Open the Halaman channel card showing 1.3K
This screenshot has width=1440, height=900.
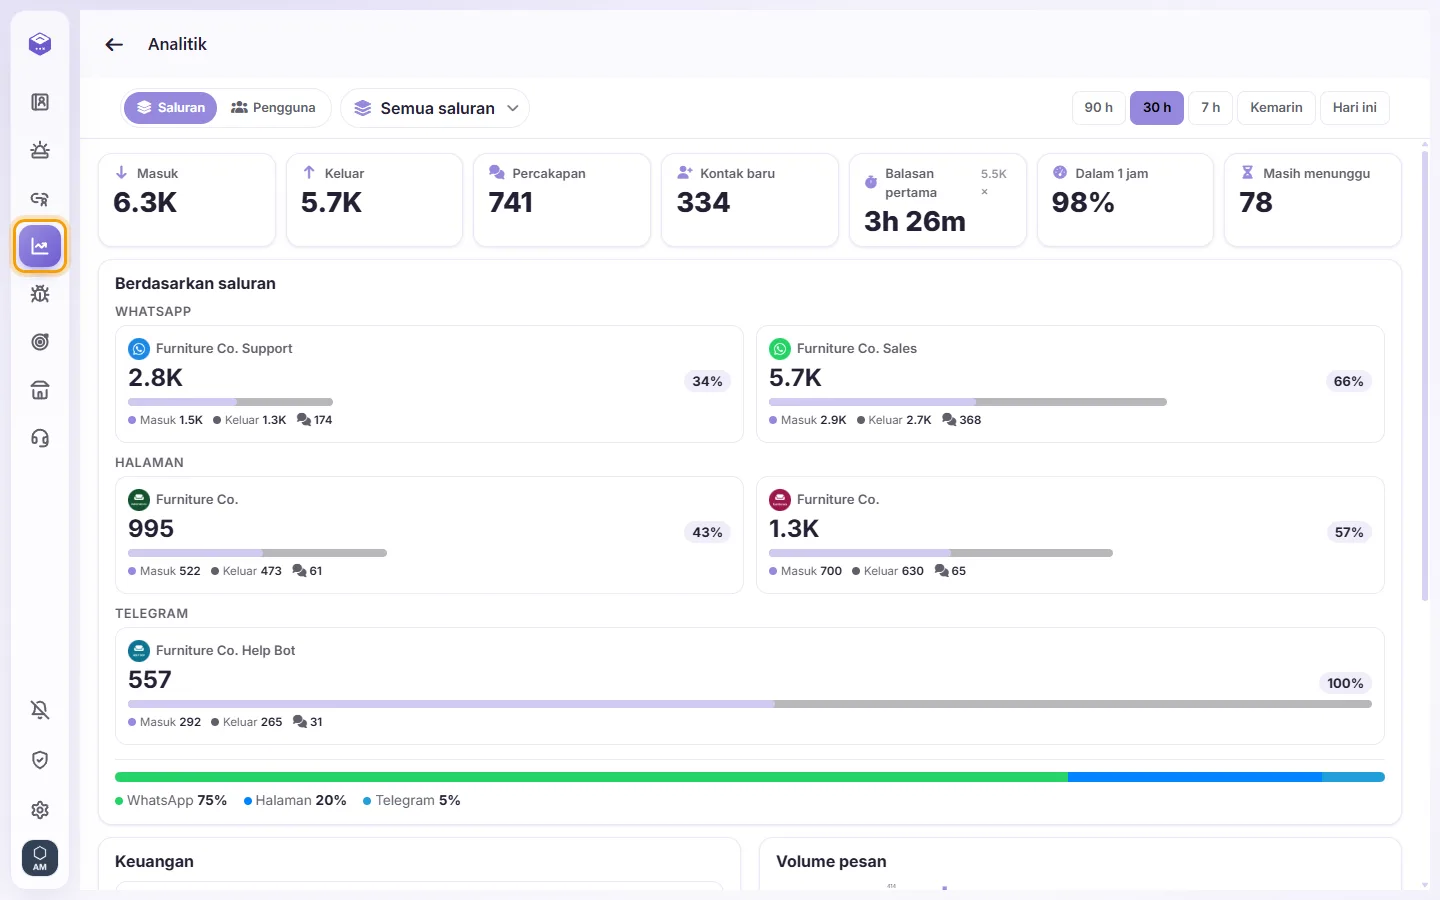coord(1070,535)
